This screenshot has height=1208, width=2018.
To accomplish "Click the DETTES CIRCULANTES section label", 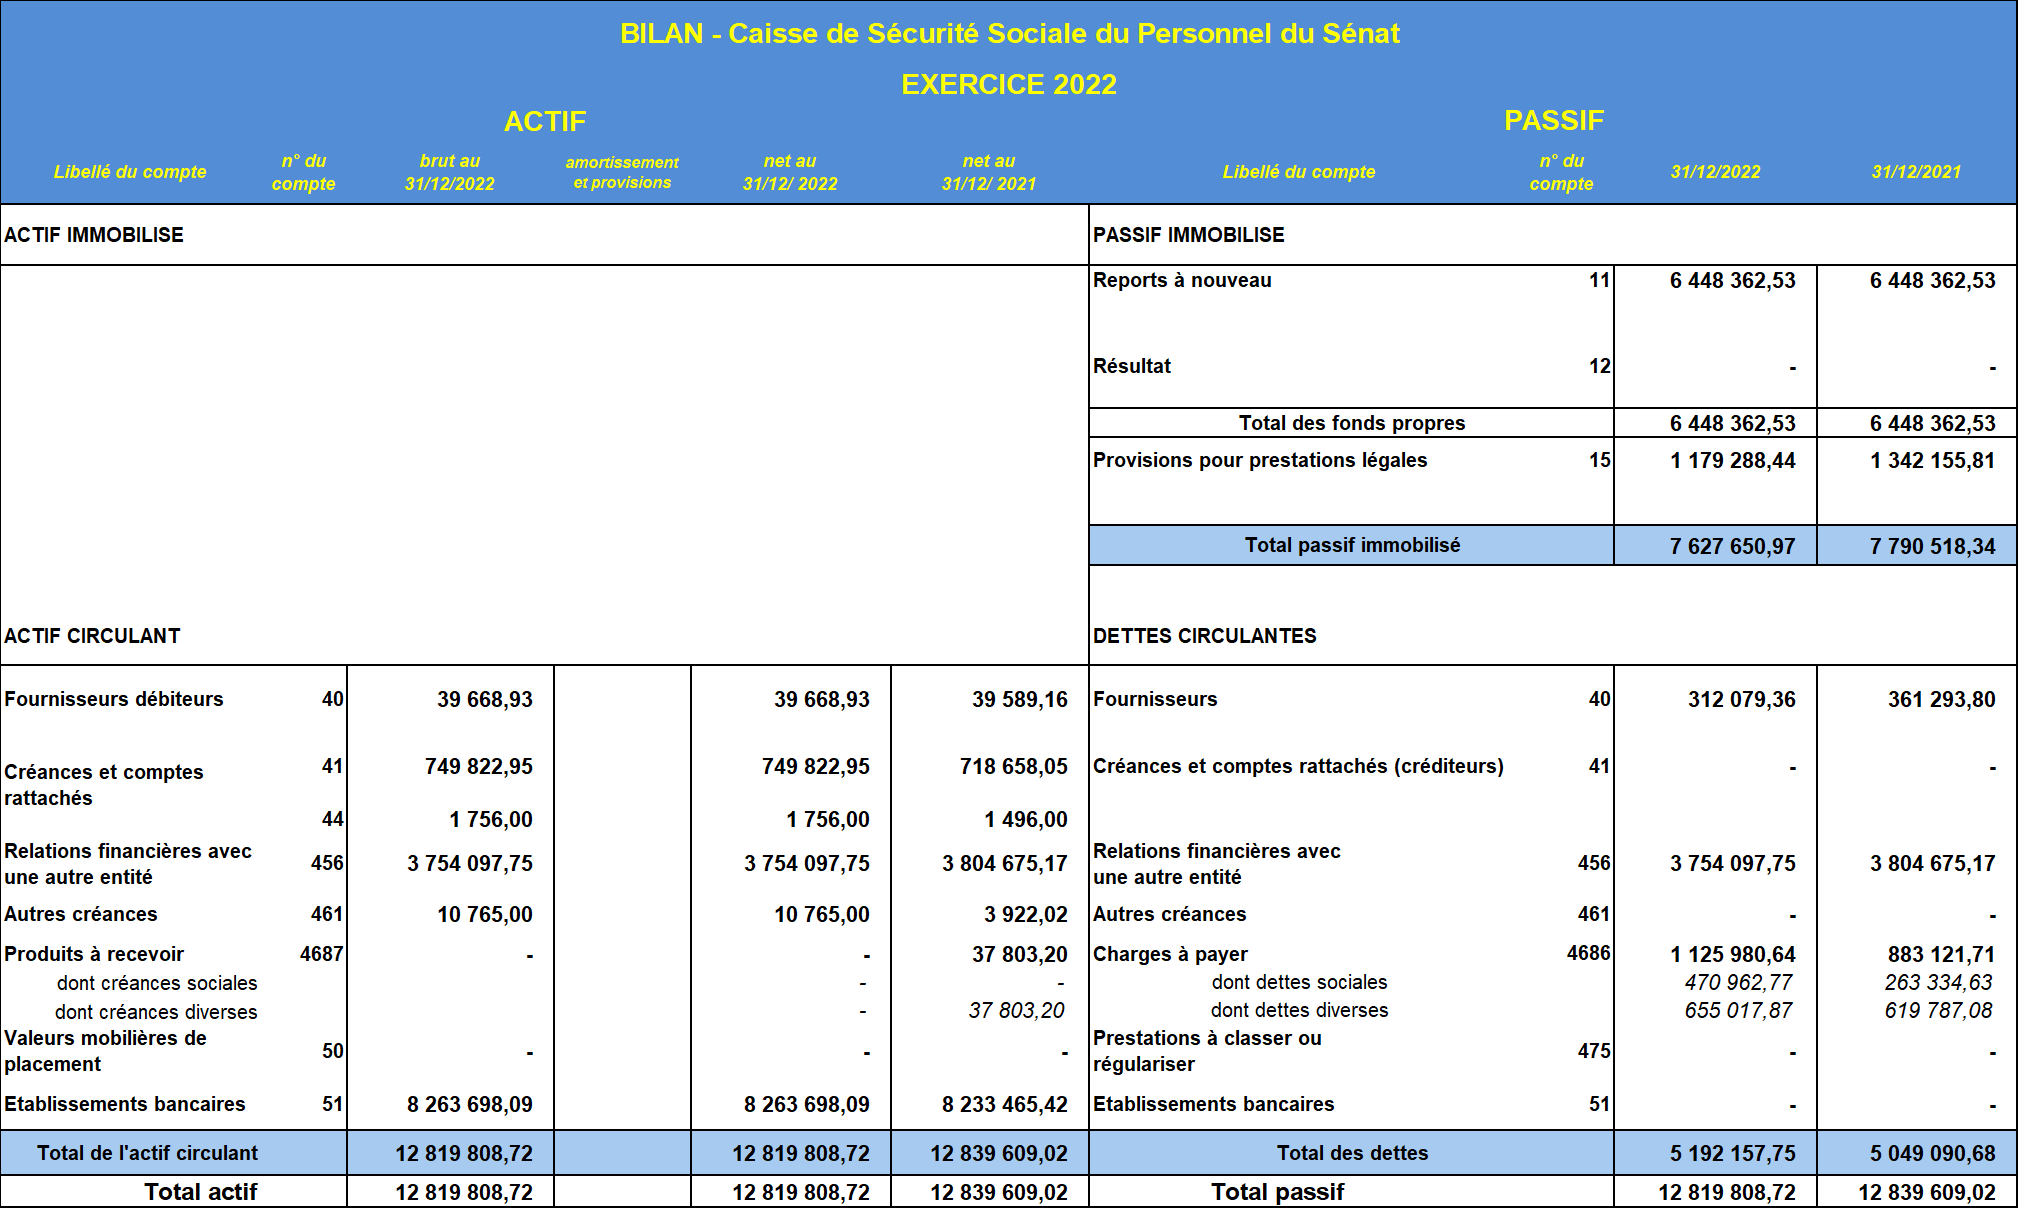I will pos(1204,636).
